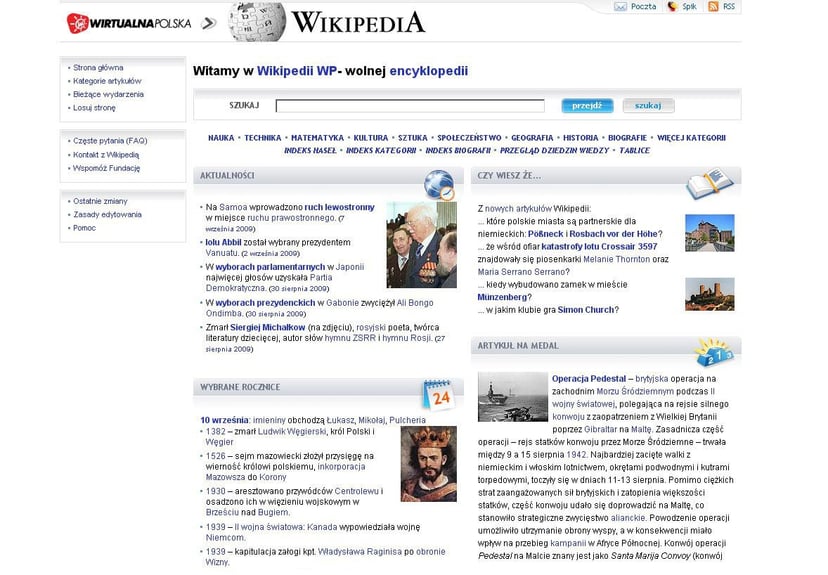This screenshot has height=575, width=828.
Task: Open ruch lewostronny news link
Action: pyautogui.click(x=340, y=207)
